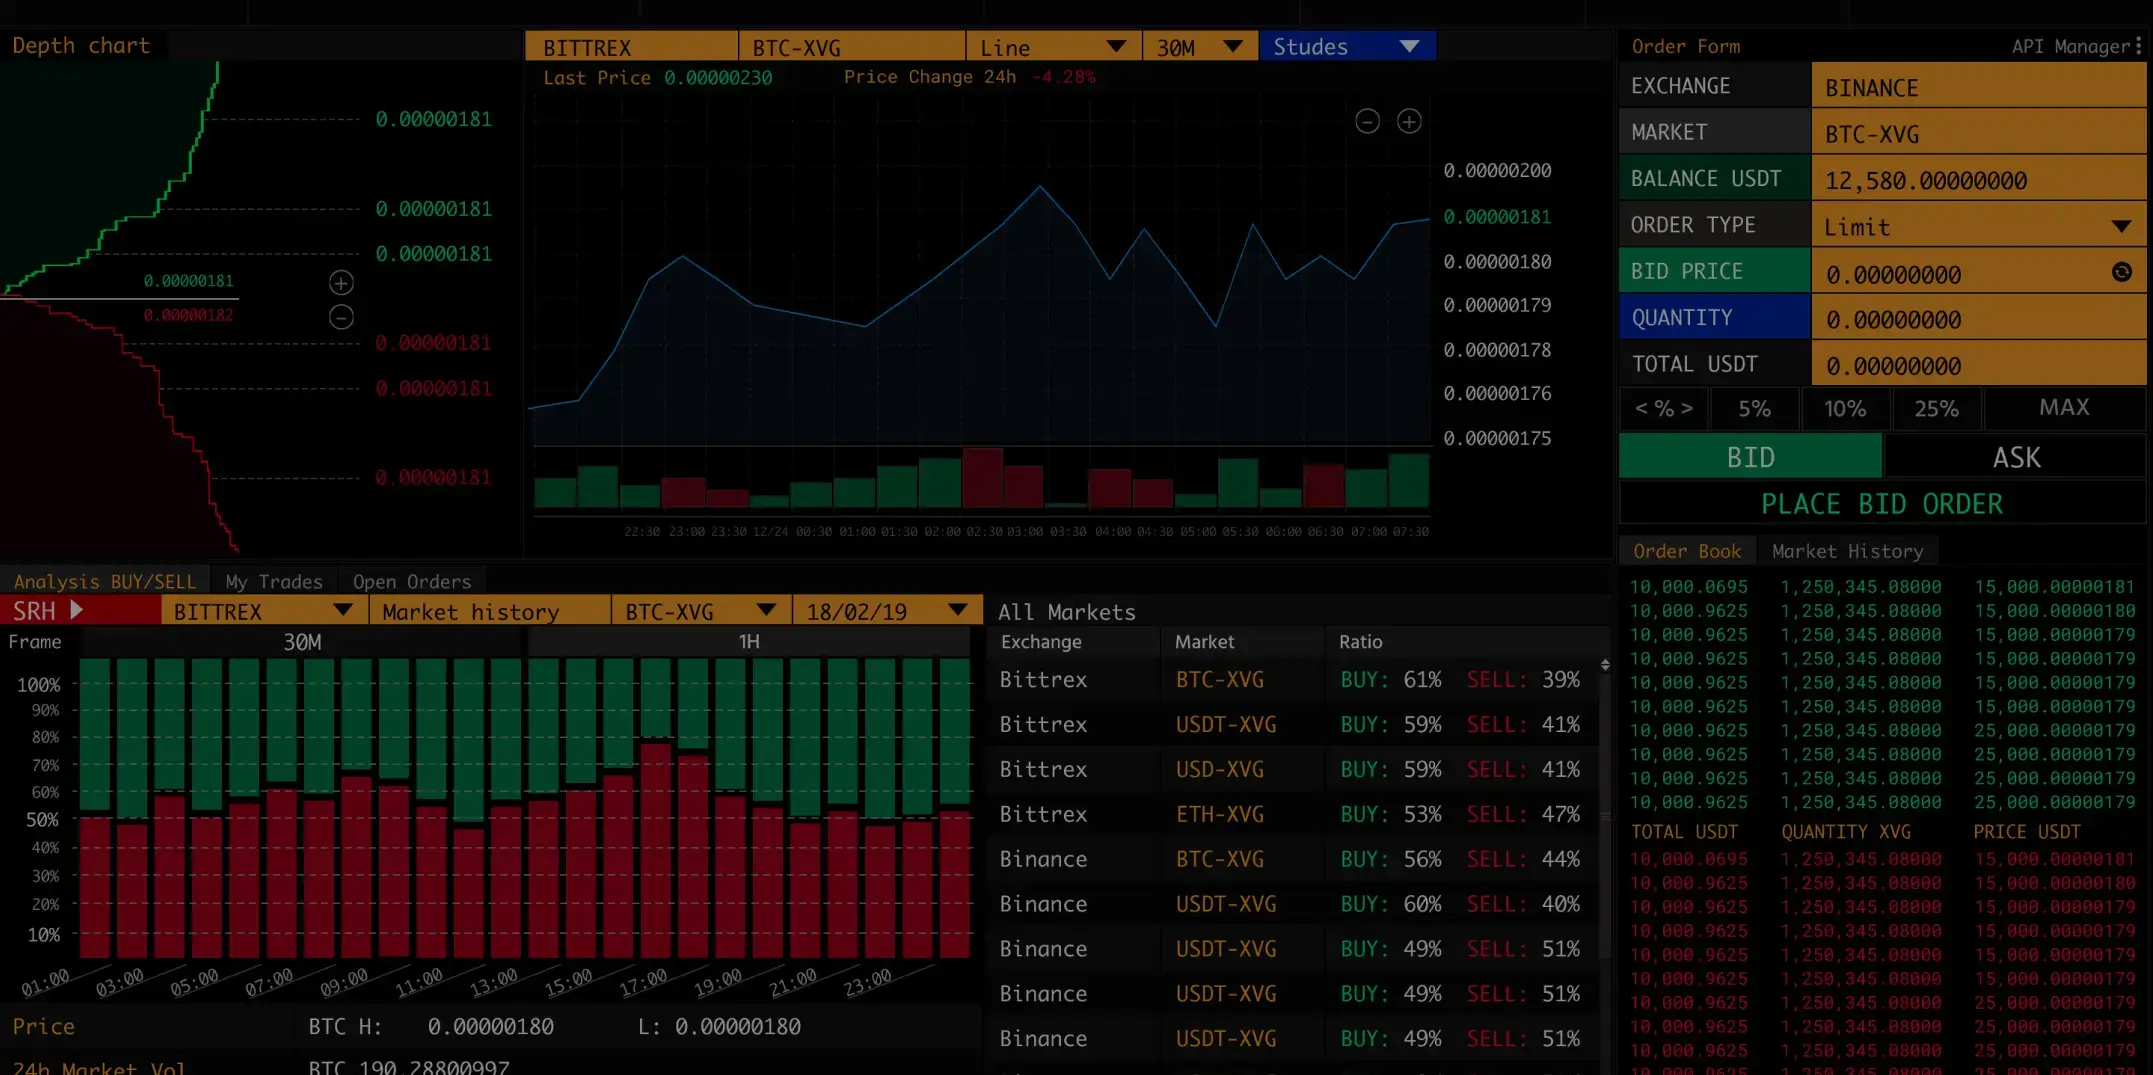Click the < % > custom percent option
Viewport: 2153px width, 1075px height.
coord(1664,408)
